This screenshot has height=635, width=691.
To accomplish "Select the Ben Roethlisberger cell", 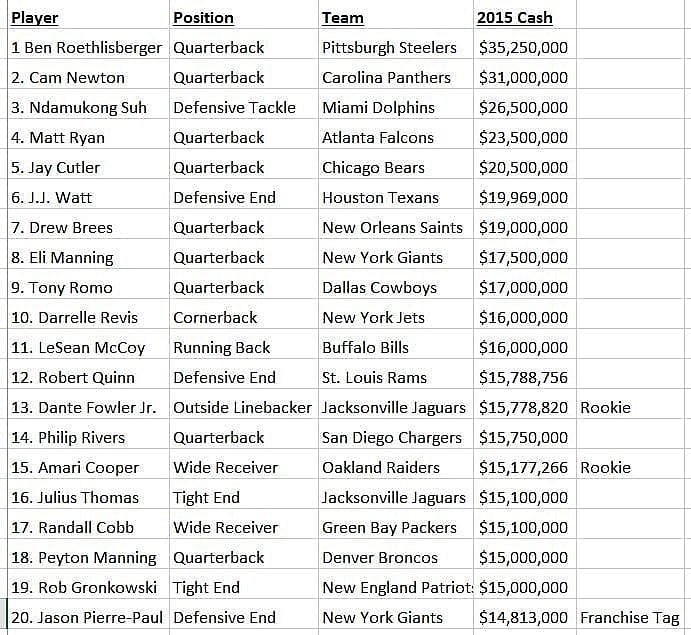I will pos(86,47).
